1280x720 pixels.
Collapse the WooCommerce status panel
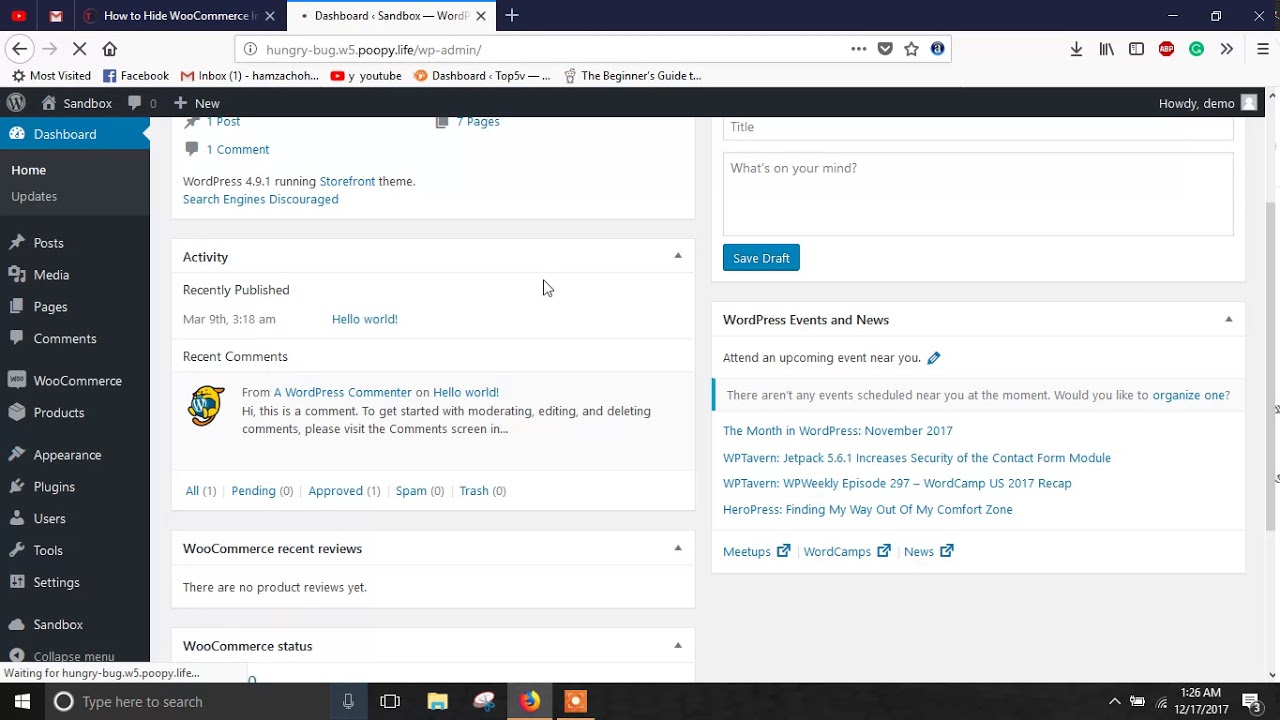[x=678, y=645]
